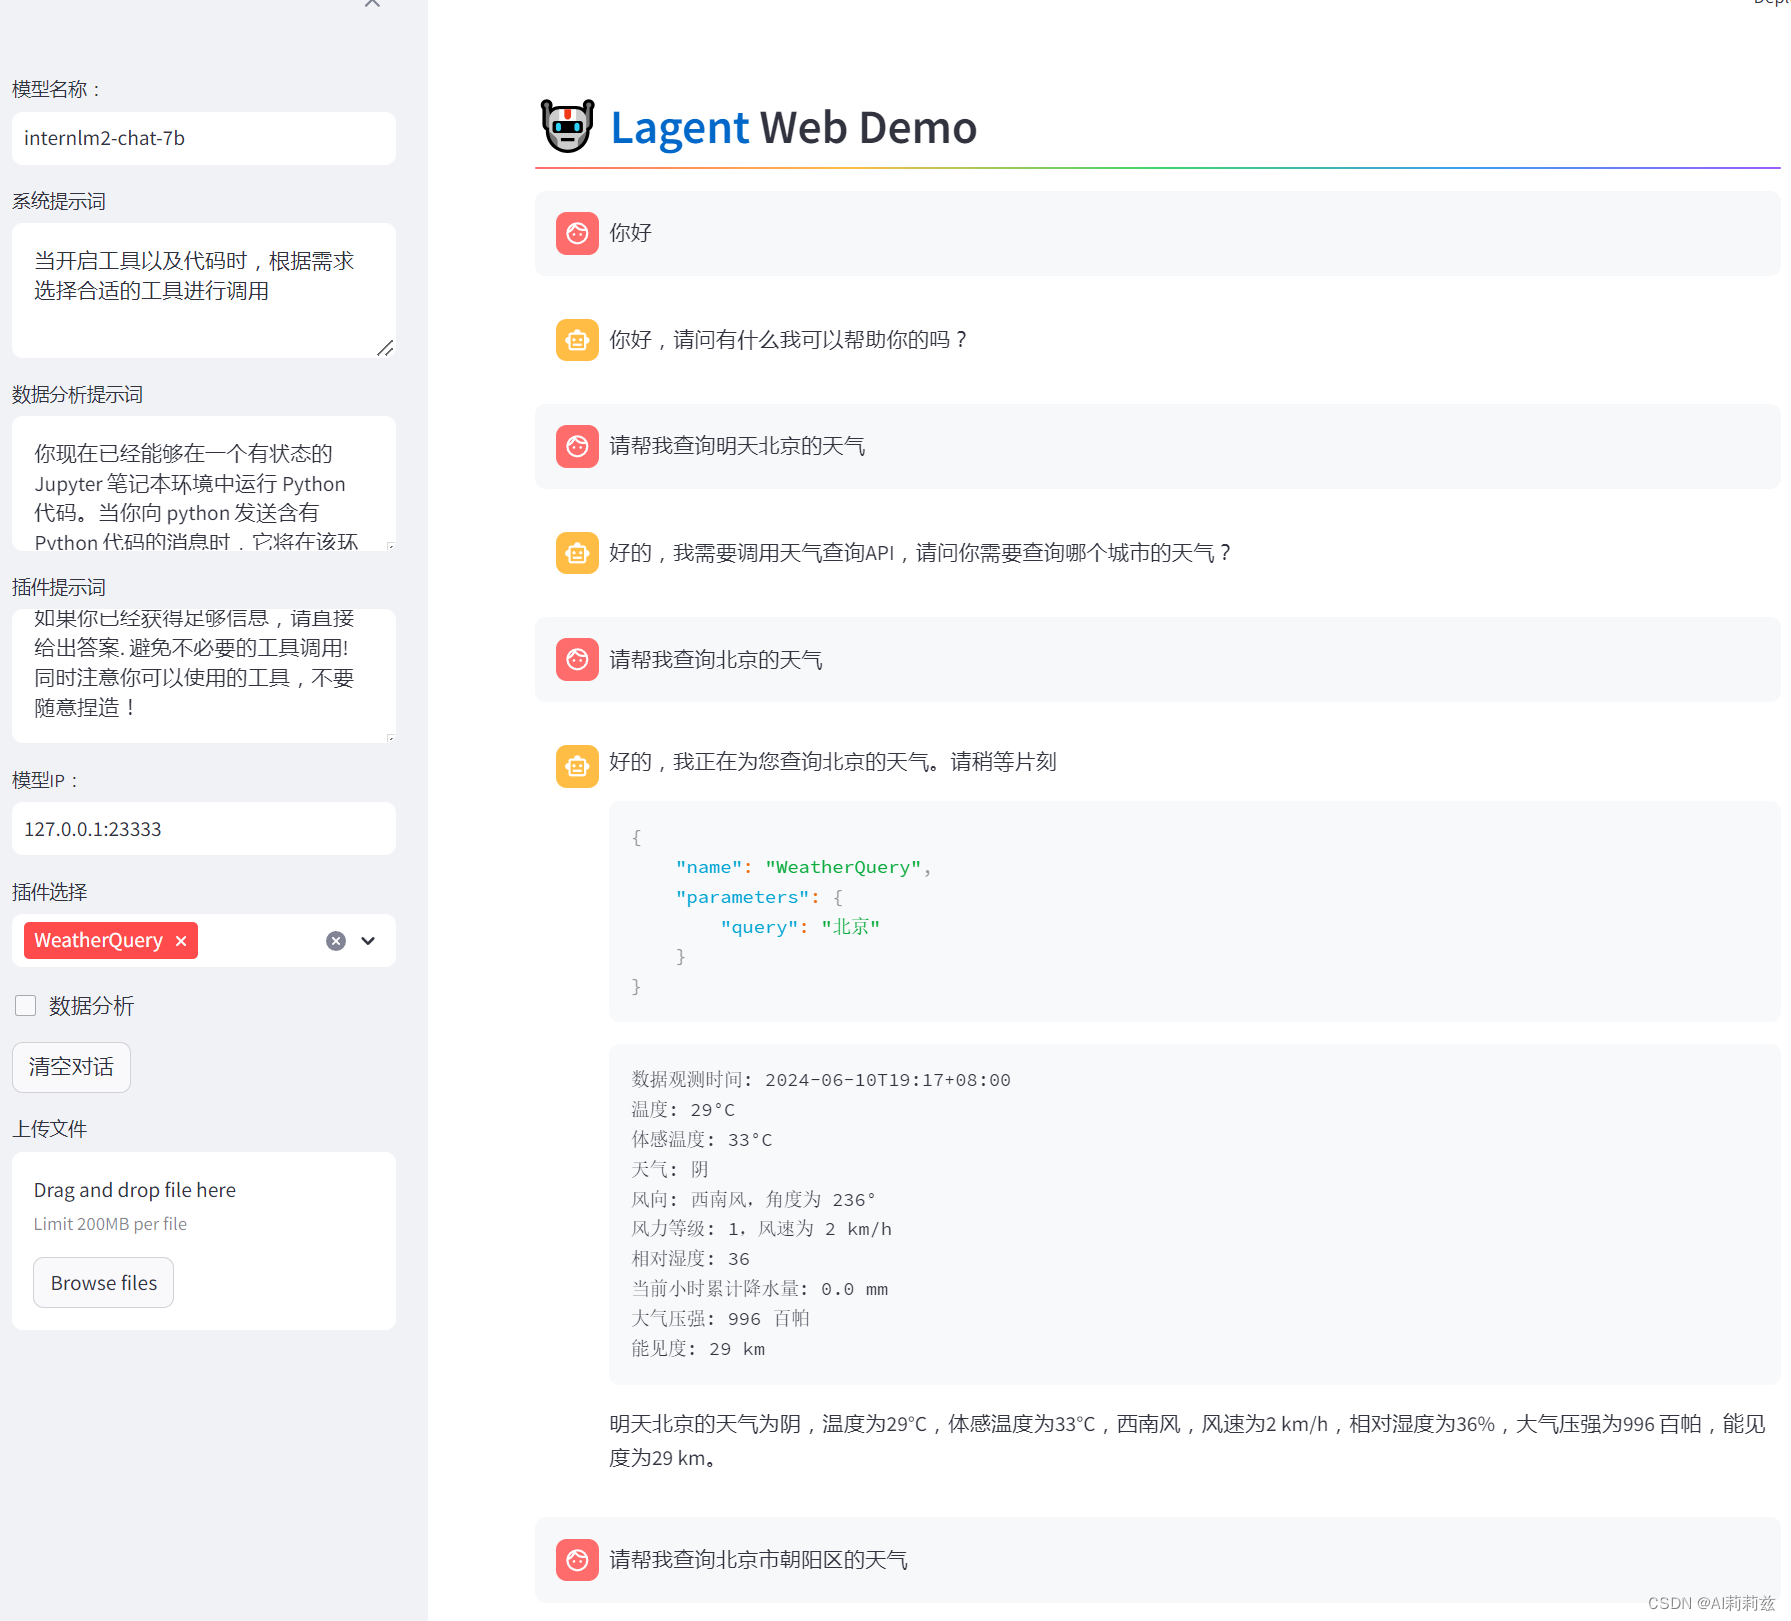Click the Lagent robot logo
The image size is (1791, 1621).
pos(568,126)
